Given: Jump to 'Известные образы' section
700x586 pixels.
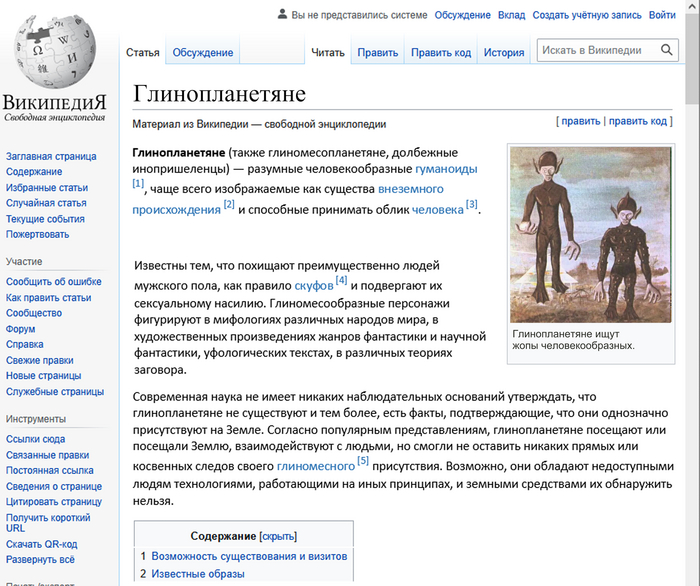Looking at the screenshot, I should [x=198, y=574].
